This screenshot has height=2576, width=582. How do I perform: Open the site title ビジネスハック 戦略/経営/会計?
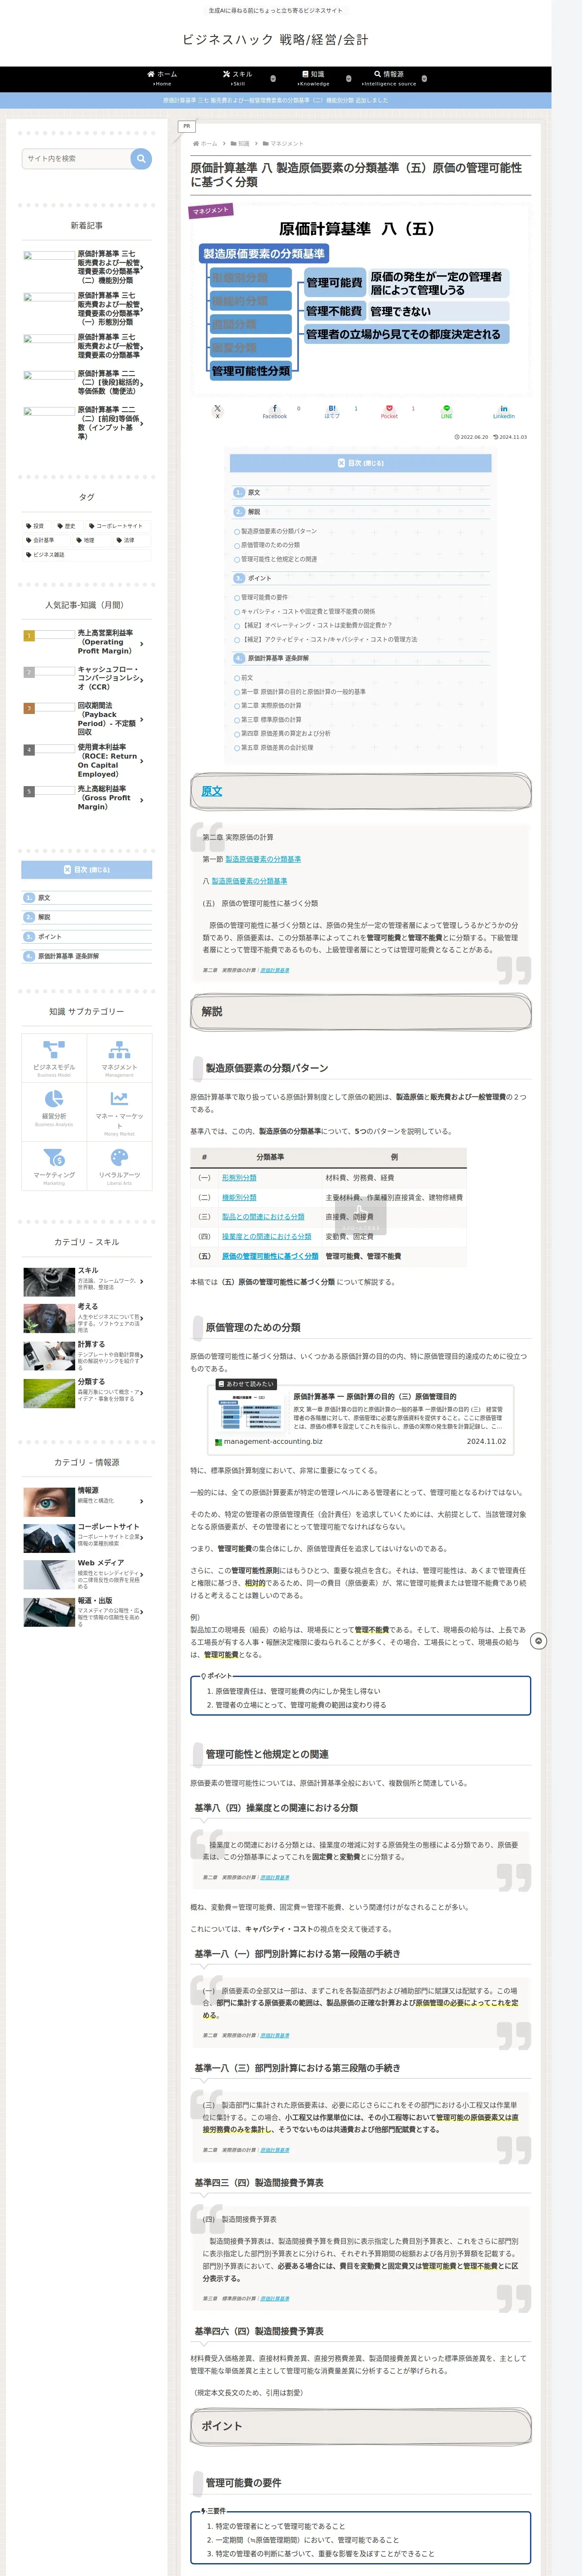pos(275,40)
